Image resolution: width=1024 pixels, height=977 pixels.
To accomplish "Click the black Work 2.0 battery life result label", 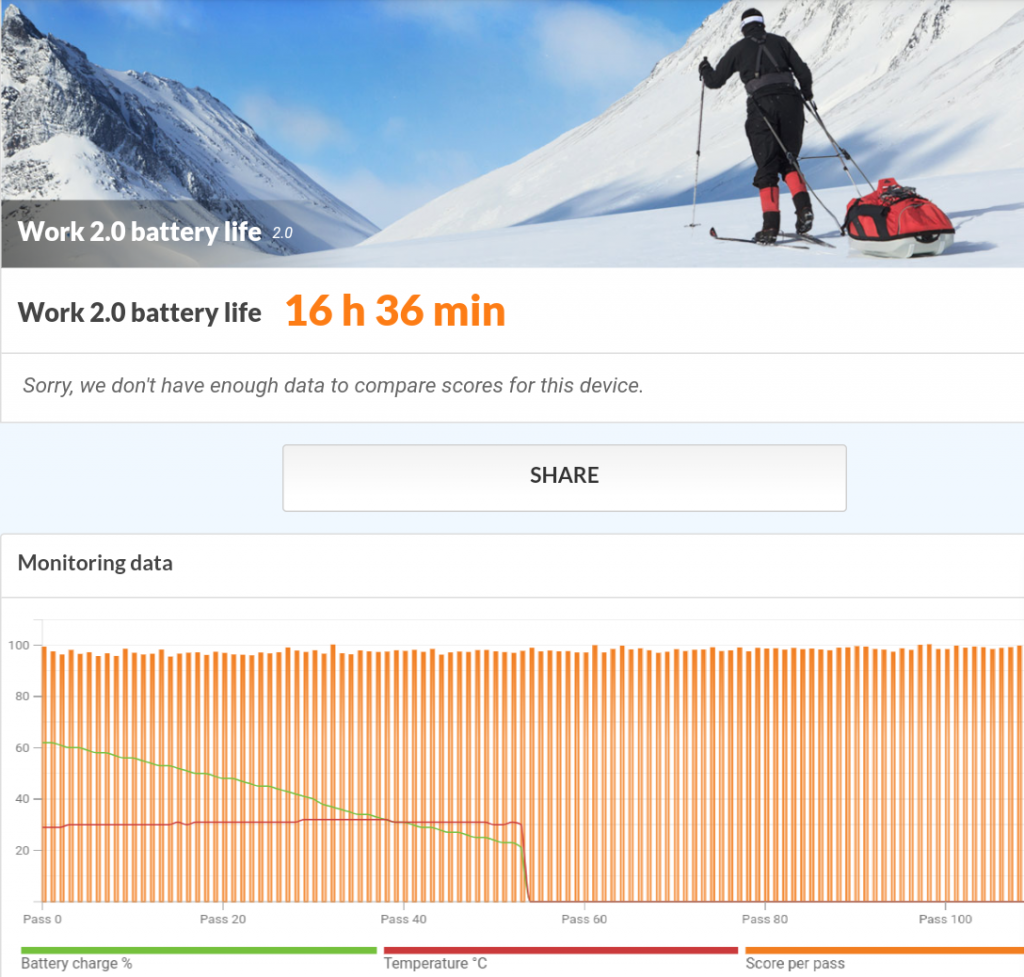I will 139,312.
